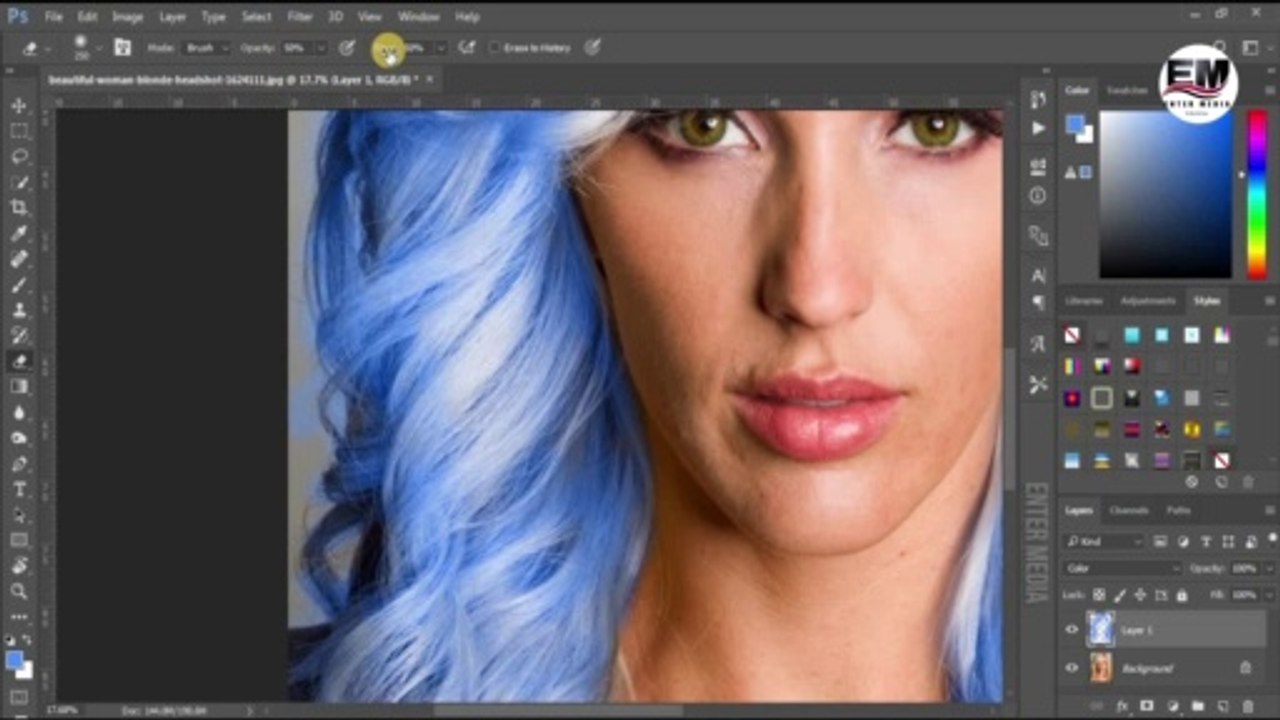
Task: Select the Pen tool
Action: pyautogui.click(x=19, y=464)
